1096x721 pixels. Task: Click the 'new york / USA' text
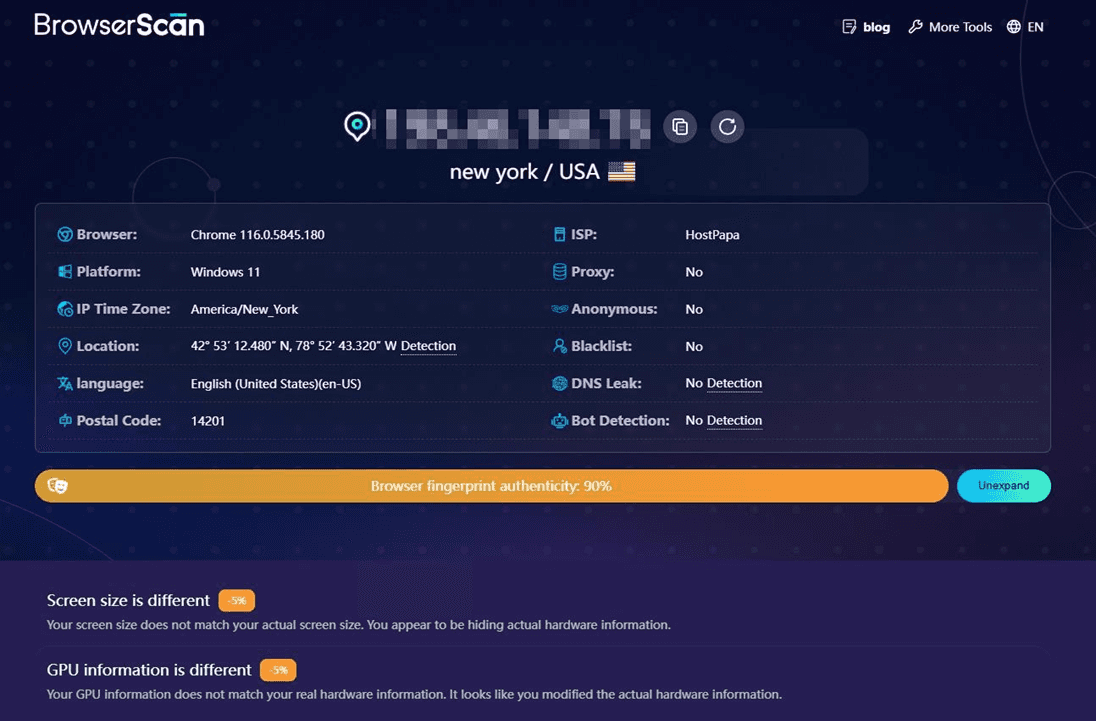(524, 172)
